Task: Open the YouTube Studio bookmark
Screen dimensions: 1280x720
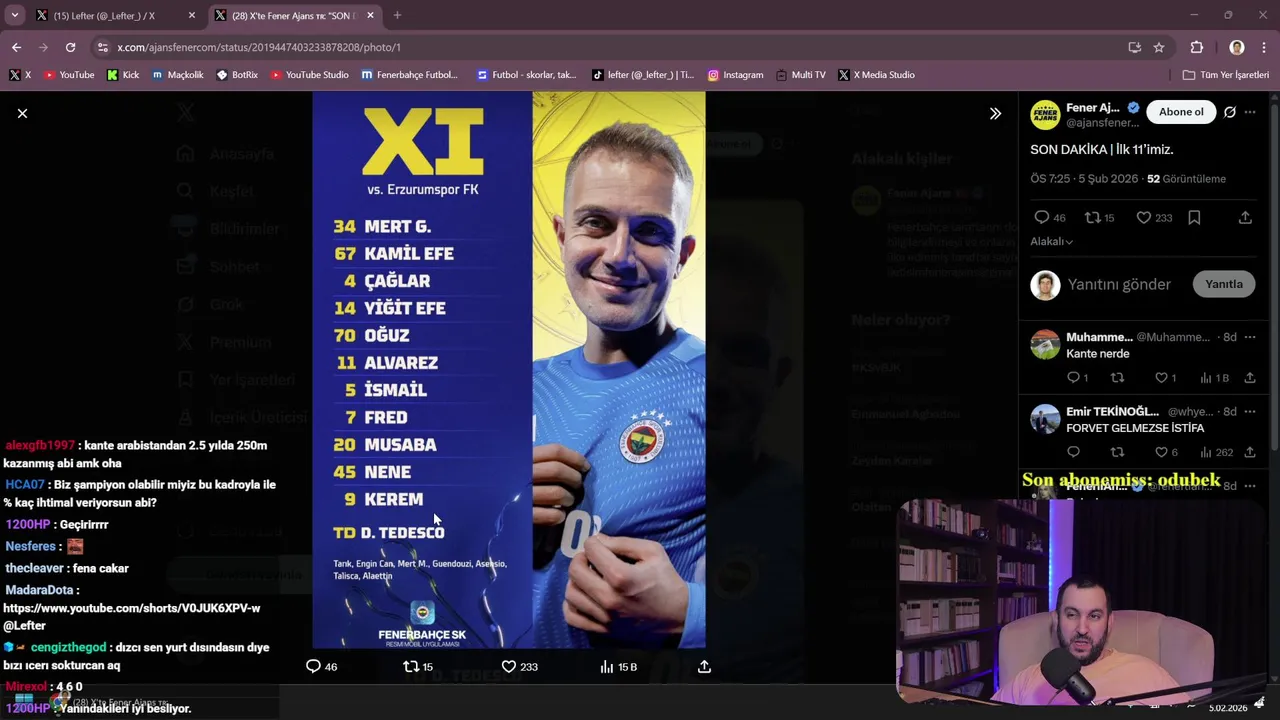Action: [310, 75]
